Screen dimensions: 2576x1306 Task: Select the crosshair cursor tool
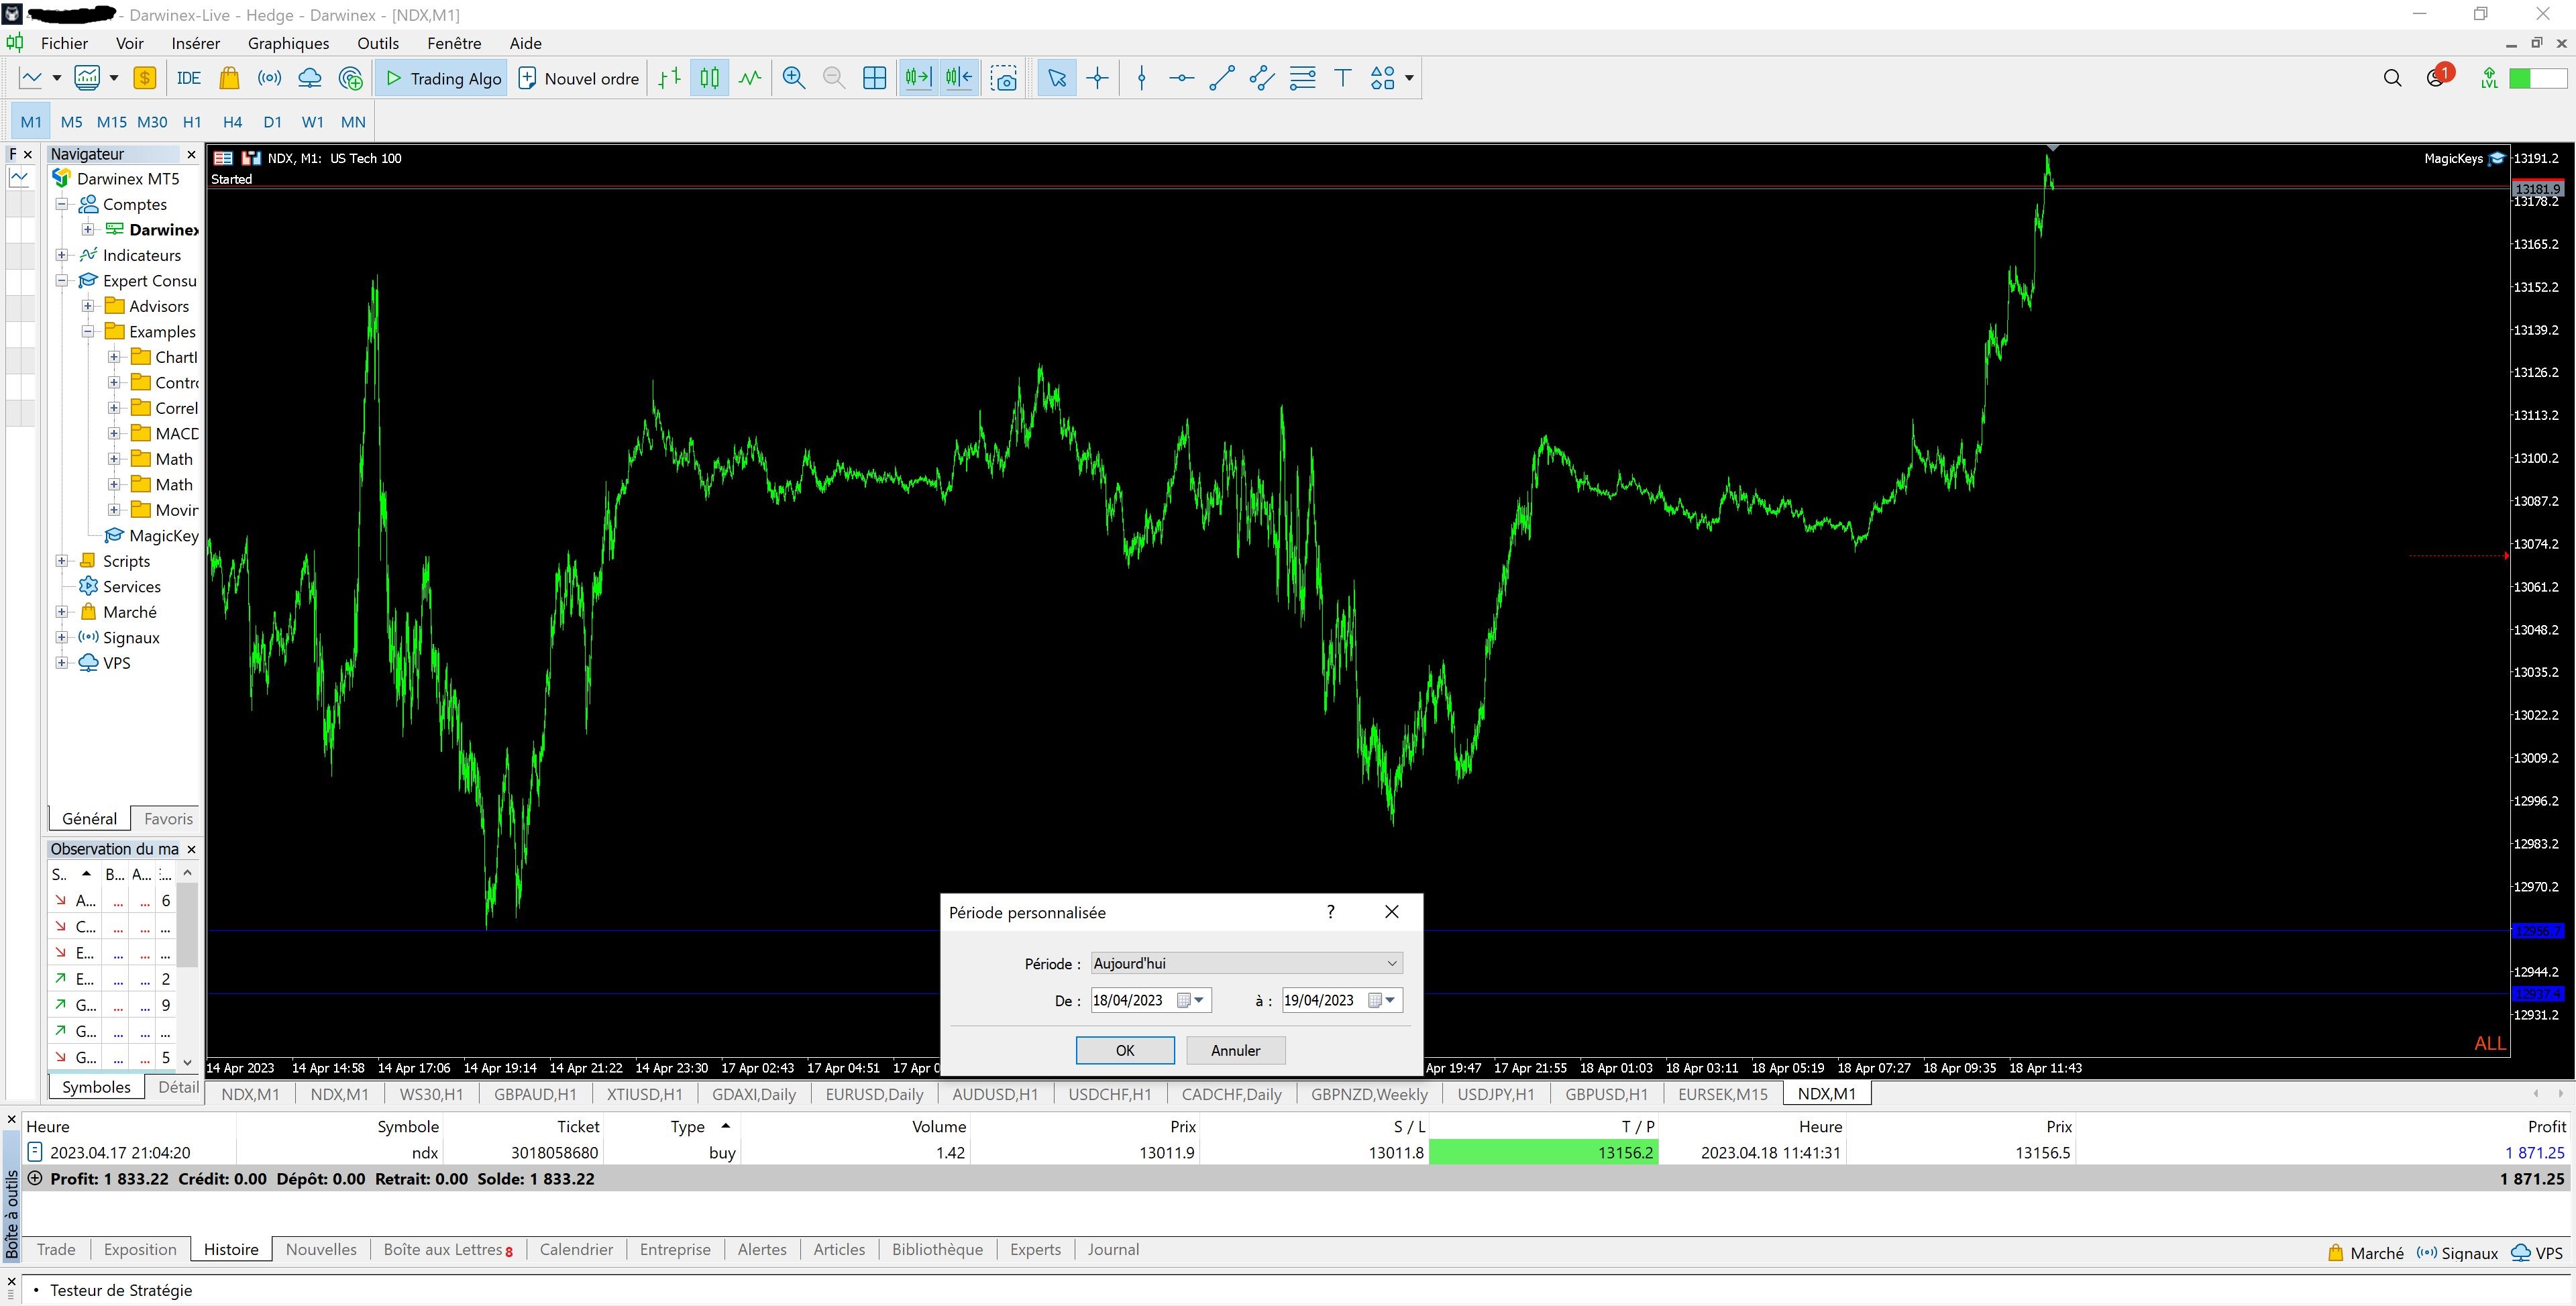[1098, 78]
